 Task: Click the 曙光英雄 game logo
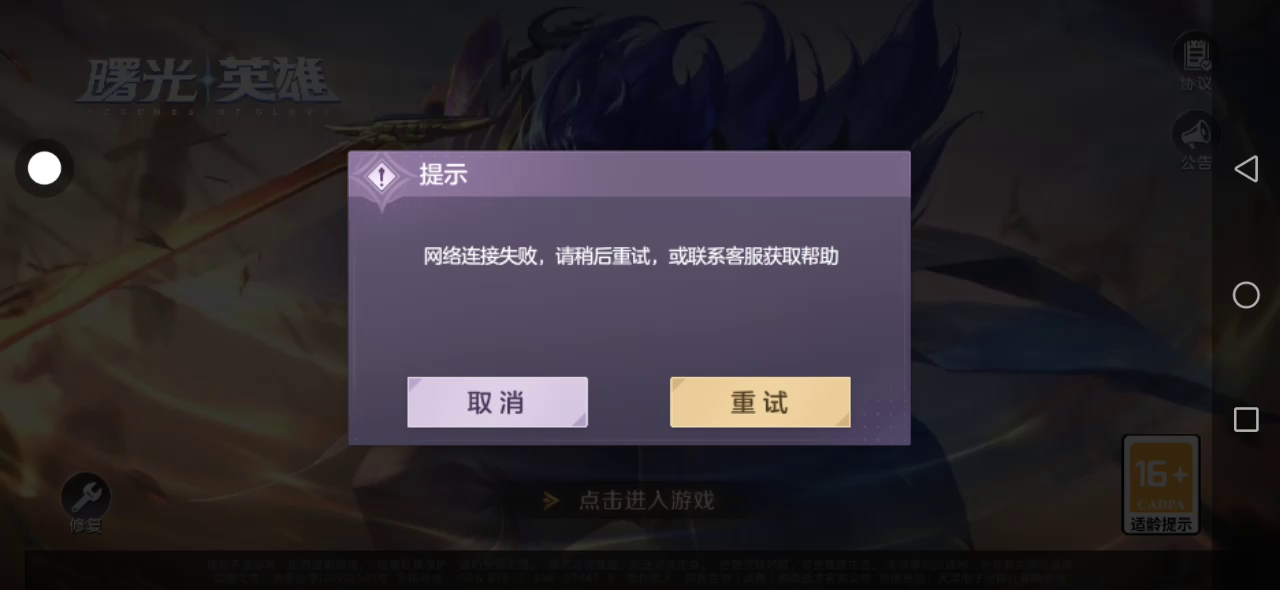(208, 84)
